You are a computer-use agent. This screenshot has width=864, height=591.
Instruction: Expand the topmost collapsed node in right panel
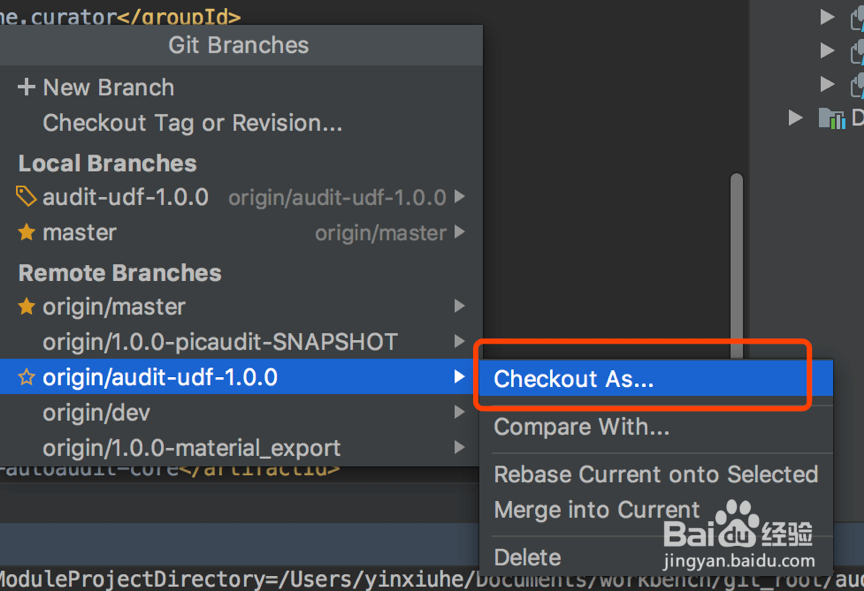tap(827, 17)
